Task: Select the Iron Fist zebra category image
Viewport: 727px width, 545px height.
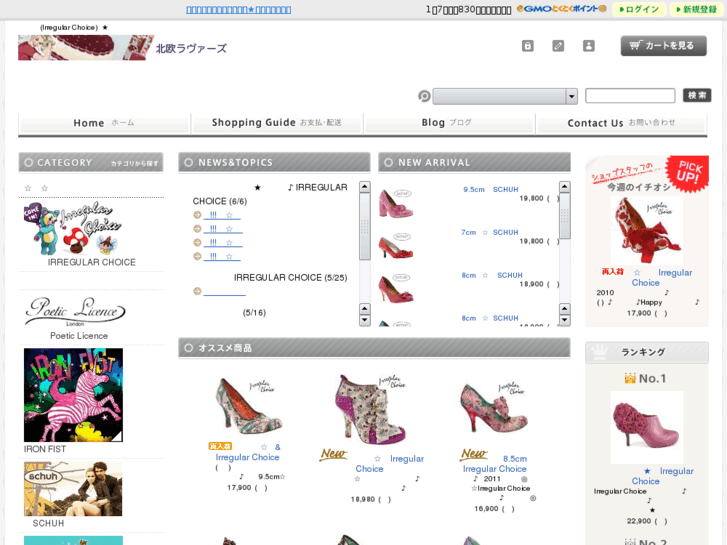Action: click(x=73, y=395)
